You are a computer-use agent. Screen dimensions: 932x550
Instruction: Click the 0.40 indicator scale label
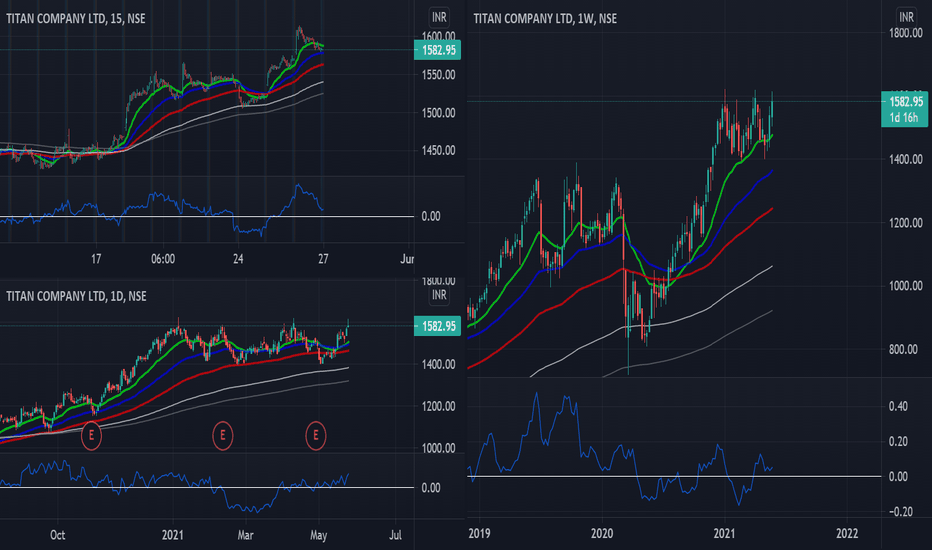(898, 406)
